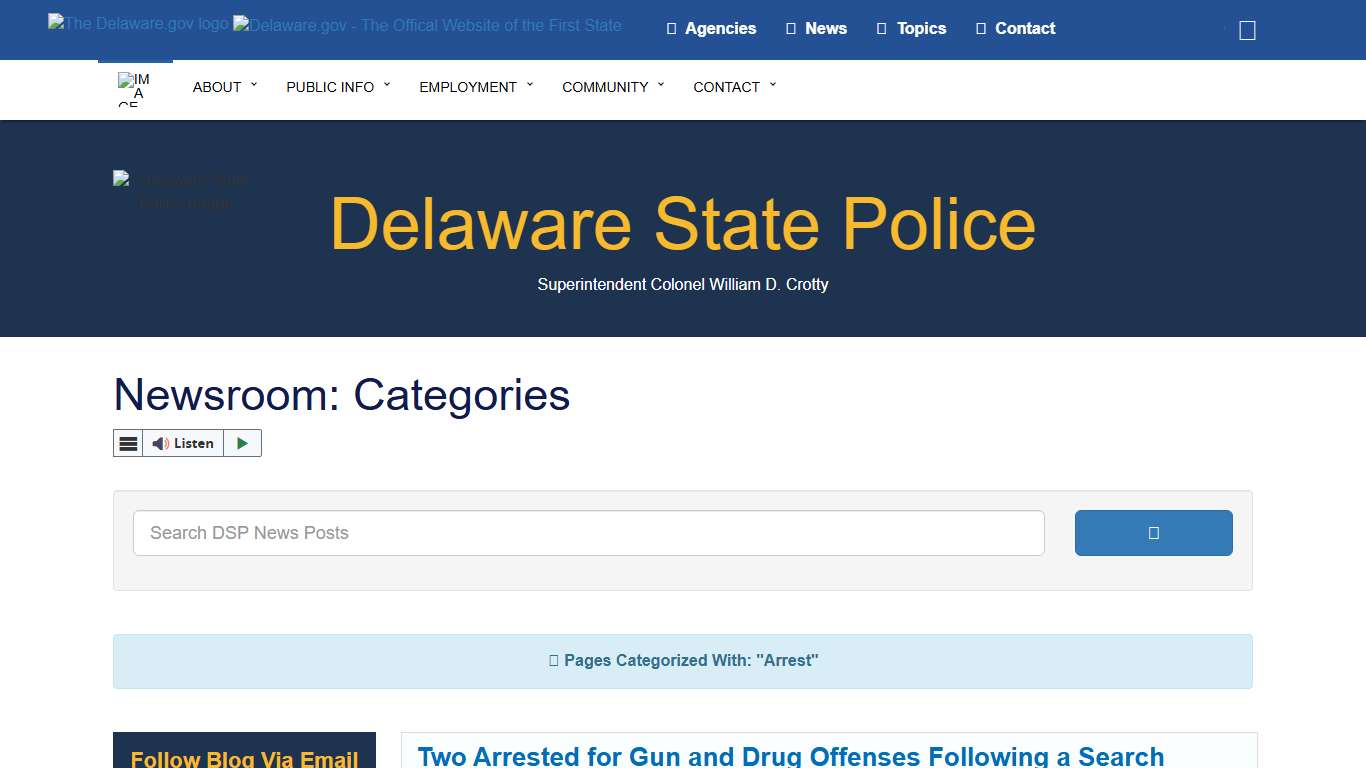Click inside the Search DSP News Posts field

coord(588,533)
